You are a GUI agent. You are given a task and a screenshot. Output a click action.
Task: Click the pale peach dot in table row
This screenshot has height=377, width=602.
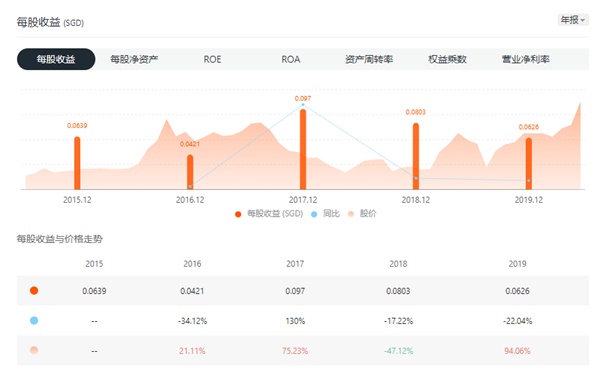point(34,351)
